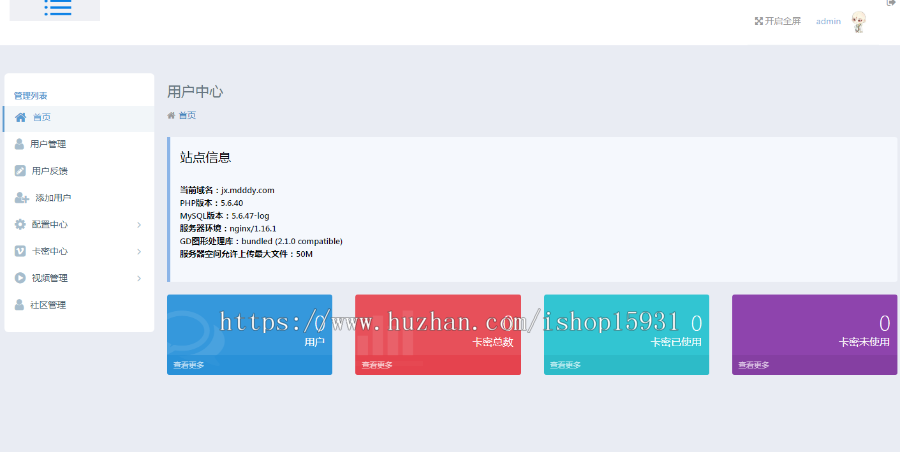
Task: Click the 0 count on the 卡密已使用 card
Action: pyautogui.click(x=696, y=323)
